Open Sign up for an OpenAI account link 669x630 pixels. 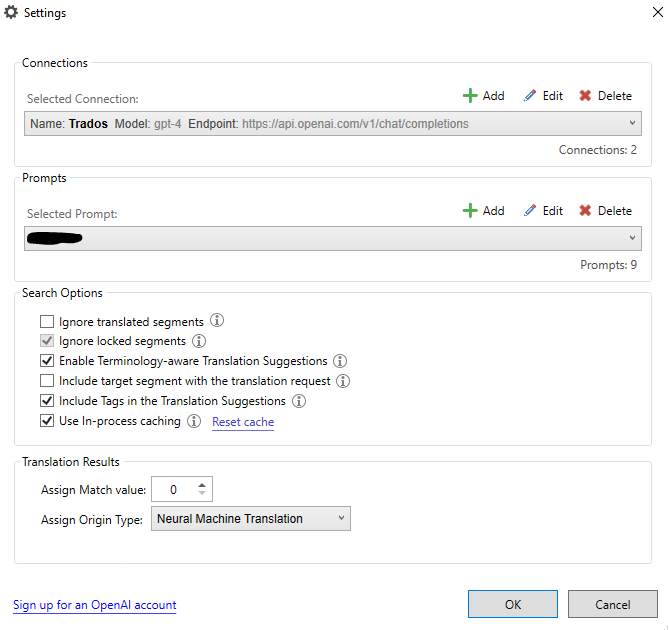click(x=95, y=605)
